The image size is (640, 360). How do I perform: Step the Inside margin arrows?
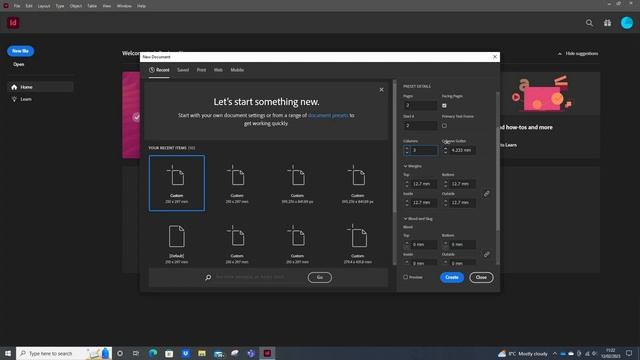point(407,203)
